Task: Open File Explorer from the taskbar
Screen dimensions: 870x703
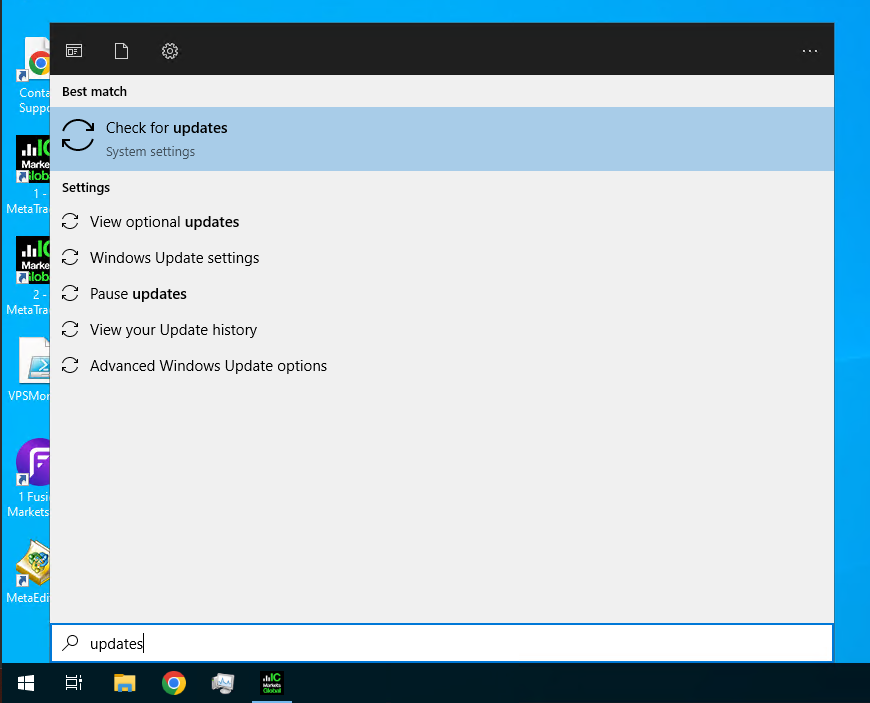Action: coord(124,683)
